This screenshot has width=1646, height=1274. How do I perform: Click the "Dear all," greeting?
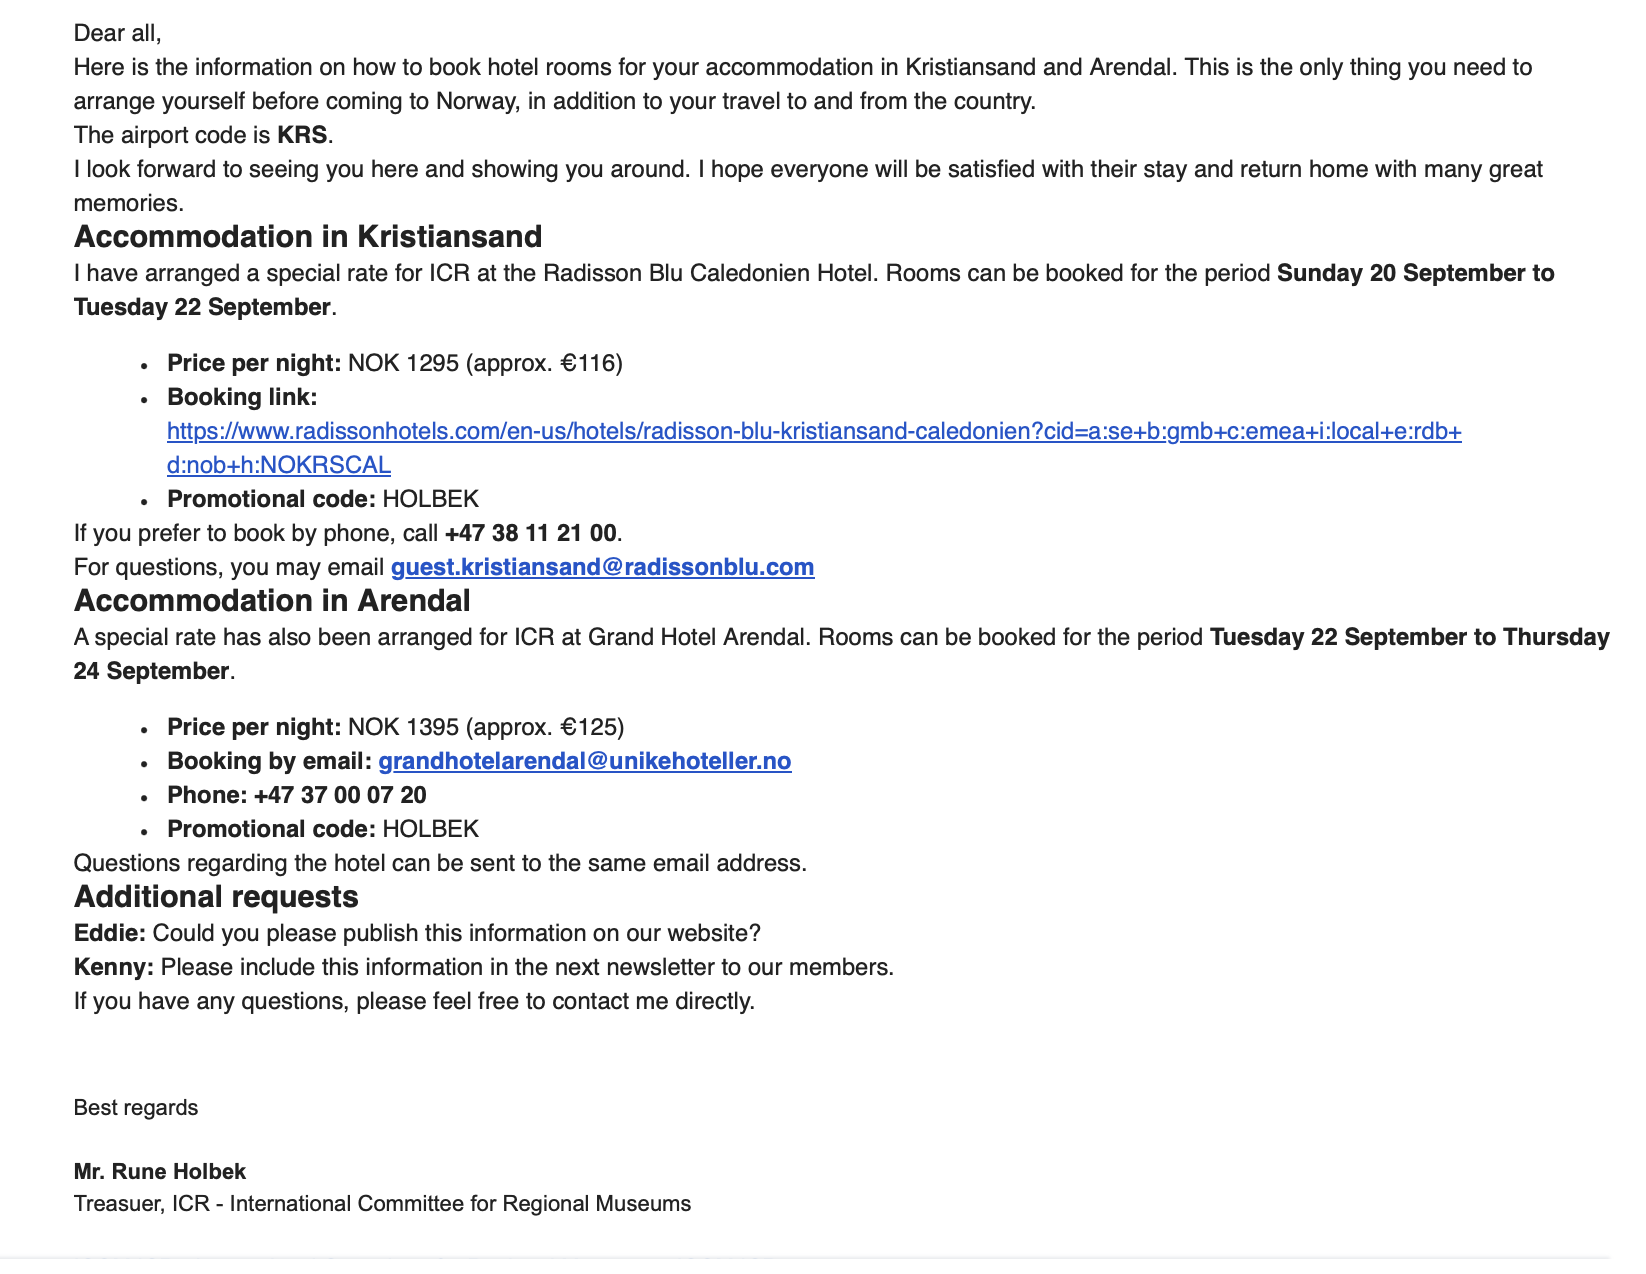(117, 33)
